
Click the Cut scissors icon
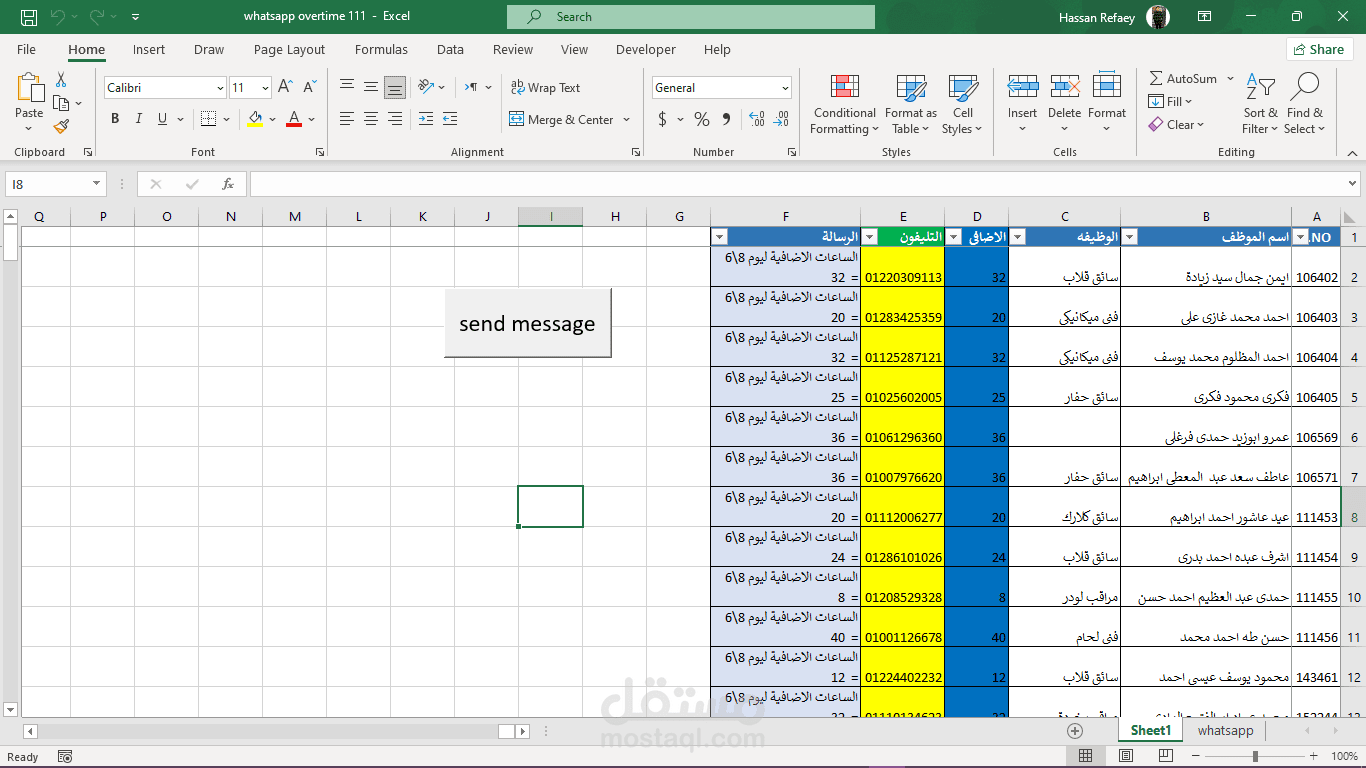pyautogui.click(x=61, y=80)
